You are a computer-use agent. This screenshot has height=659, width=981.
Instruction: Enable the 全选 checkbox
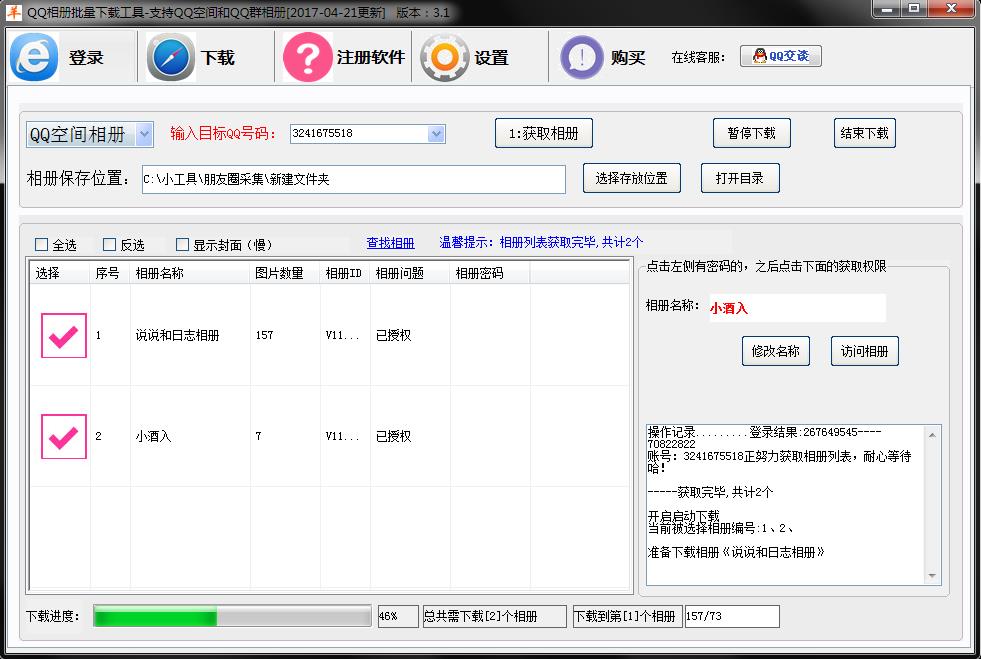point(42,244)
